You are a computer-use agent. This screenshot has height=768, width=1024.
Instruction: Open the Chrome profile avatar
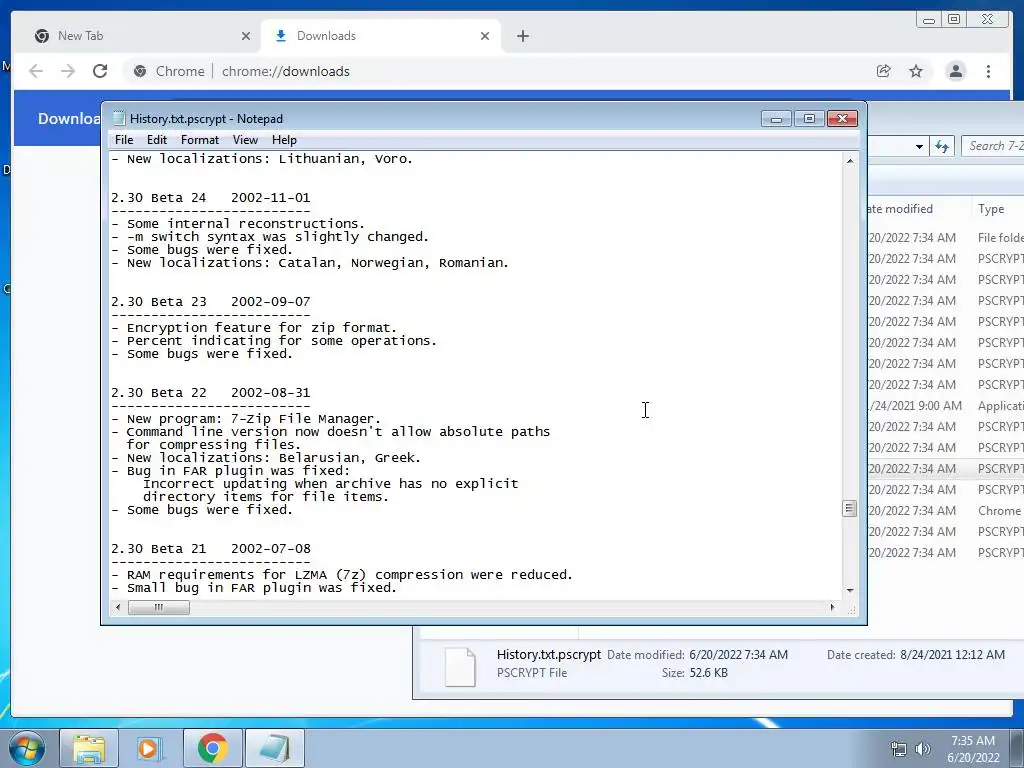pyautogui.click(x=955, y=71)
